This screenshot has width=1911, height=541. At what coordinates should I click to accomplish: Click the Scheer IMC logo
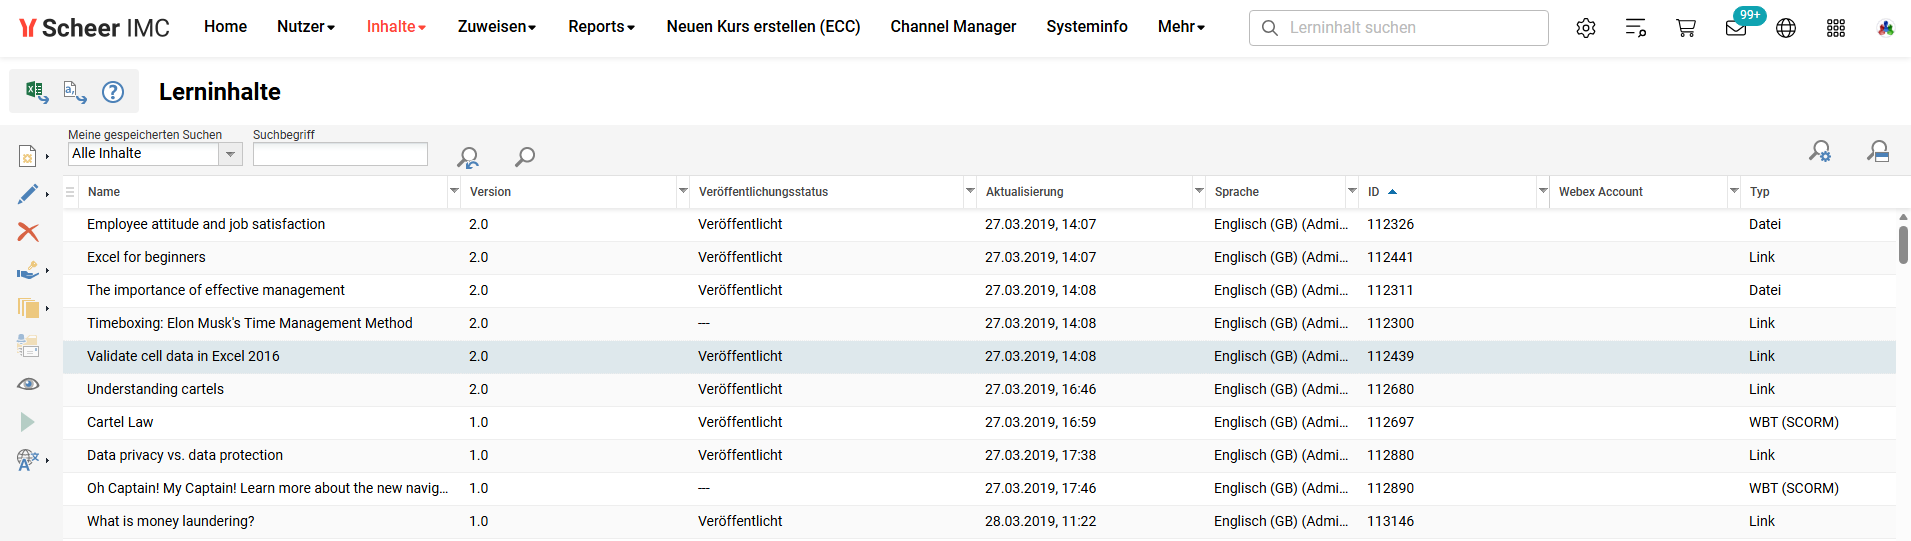[95, 28]
